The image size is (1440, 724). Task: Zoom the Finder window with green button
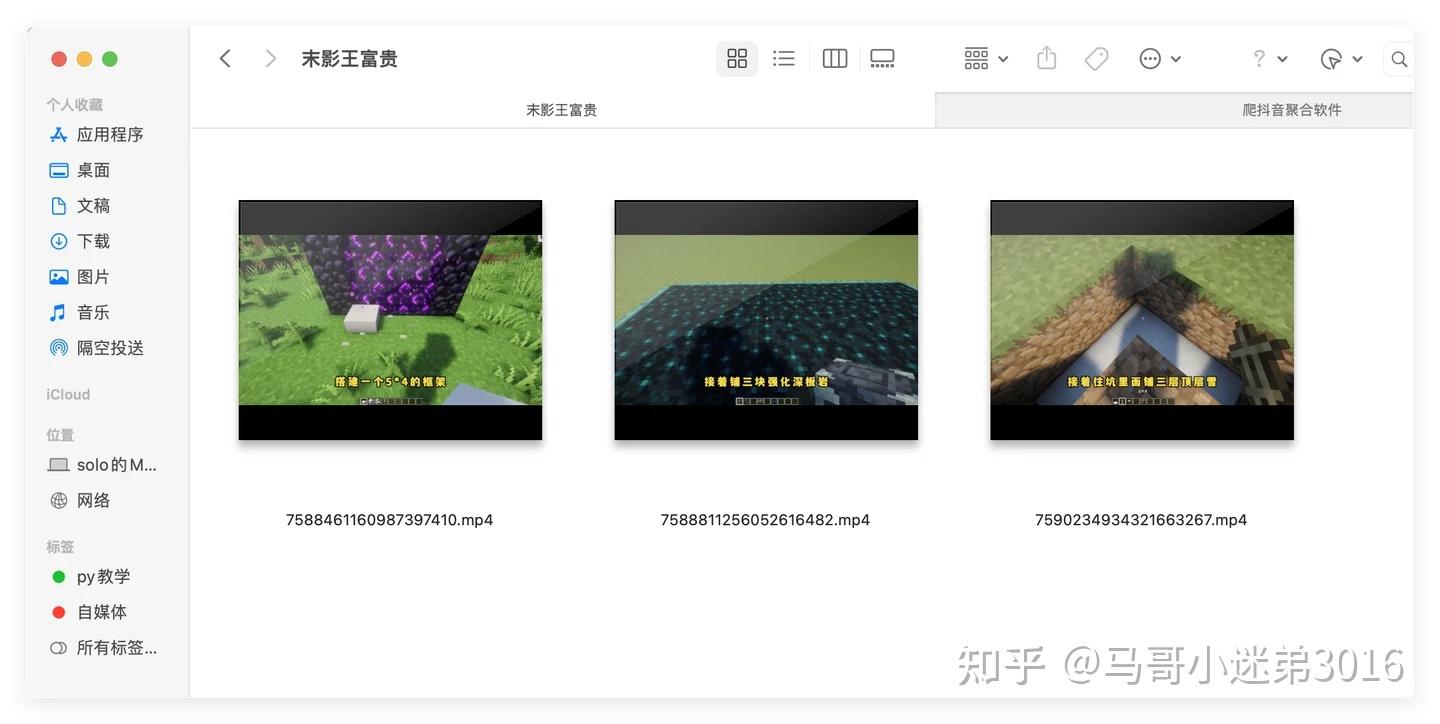(x=110, y=59)
